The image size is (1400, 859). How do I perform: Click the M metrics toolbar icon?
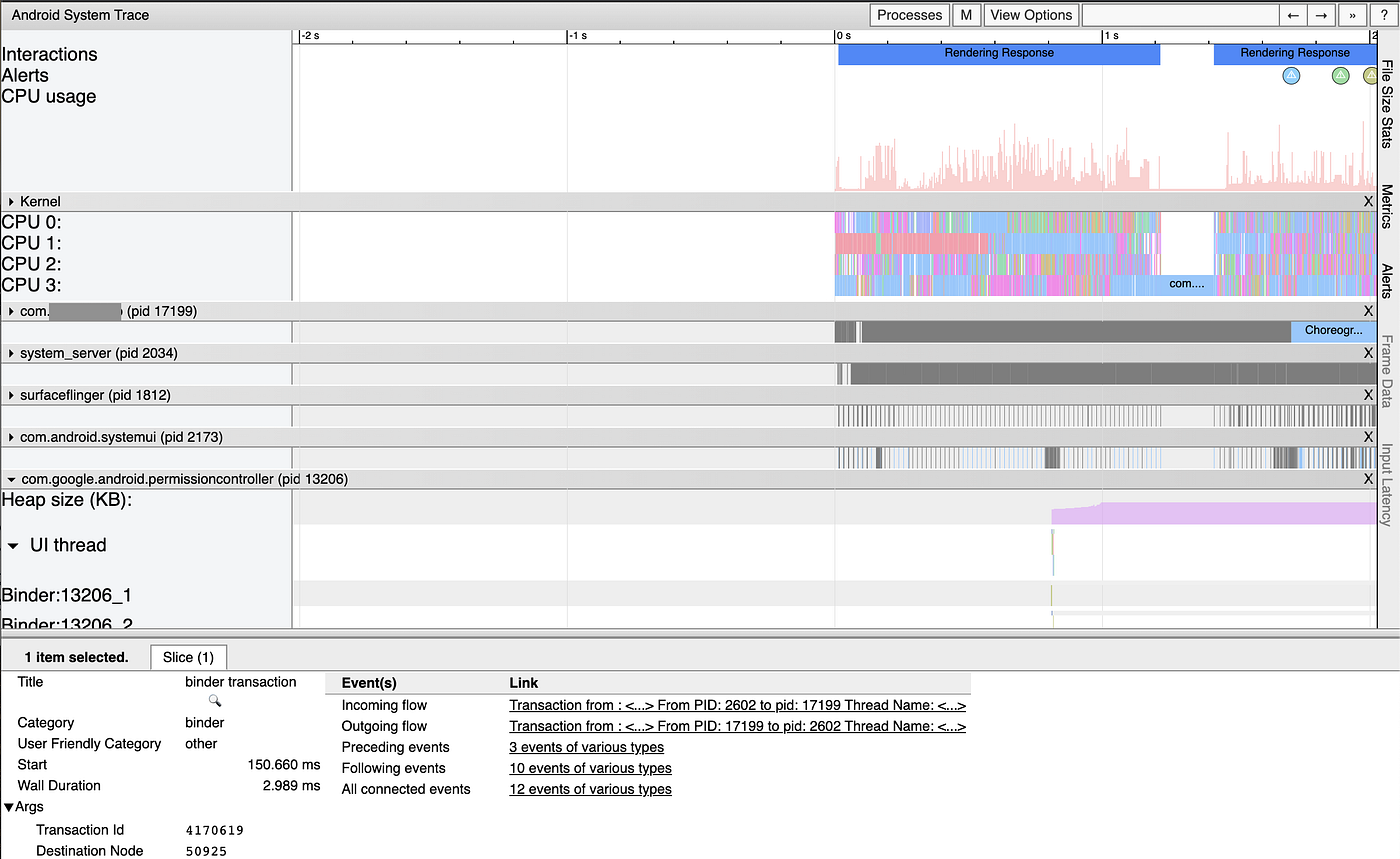(966, 15)
